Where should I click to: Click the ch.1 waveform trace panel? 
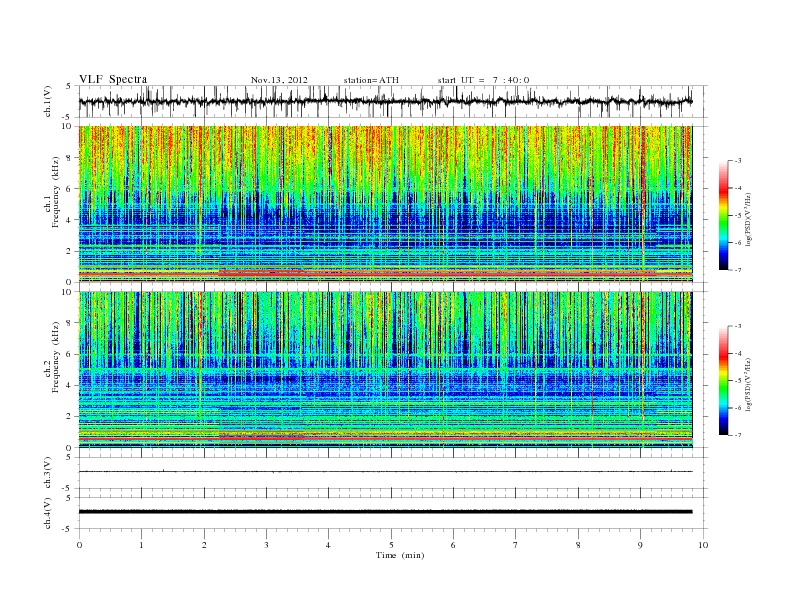[x=393, y=101]
